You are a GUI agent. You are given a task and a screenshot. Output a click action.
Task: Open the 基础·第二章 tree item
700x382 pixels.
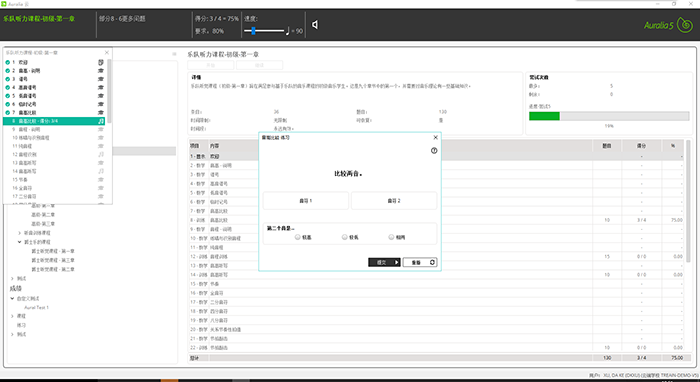[x=43, y=215]
